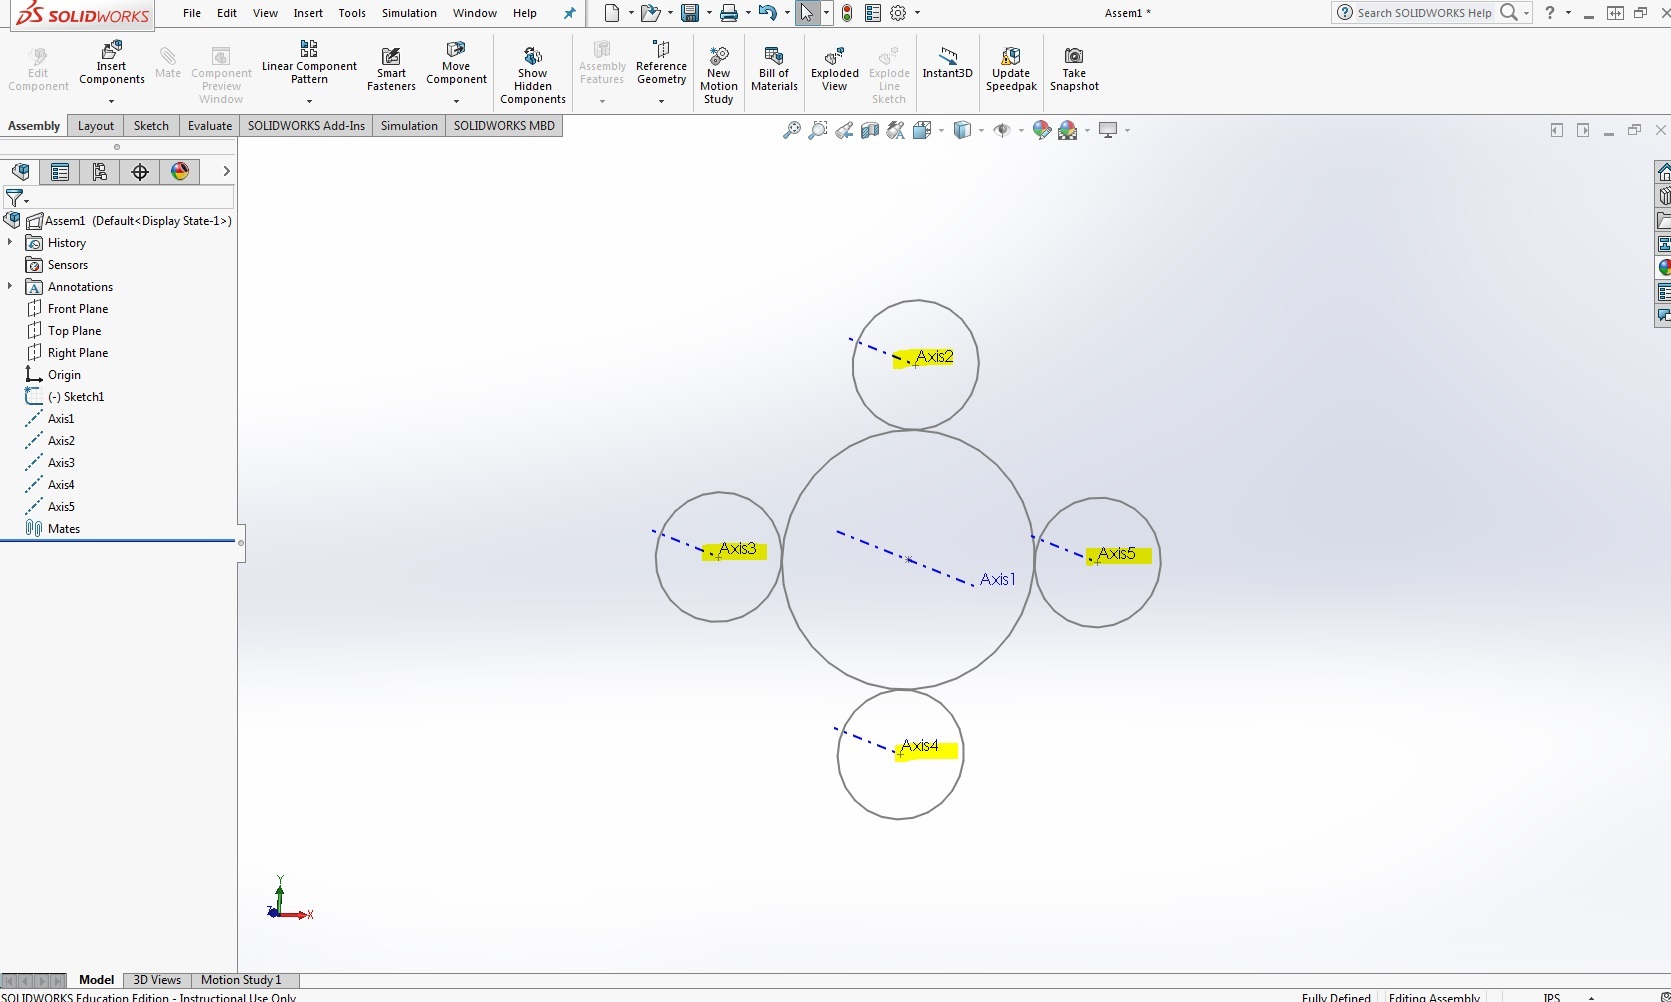Image resolution: width=1671 pixels, height=1002 pixels.
Task: Toggle Instant3D
Action: point(947,62)
